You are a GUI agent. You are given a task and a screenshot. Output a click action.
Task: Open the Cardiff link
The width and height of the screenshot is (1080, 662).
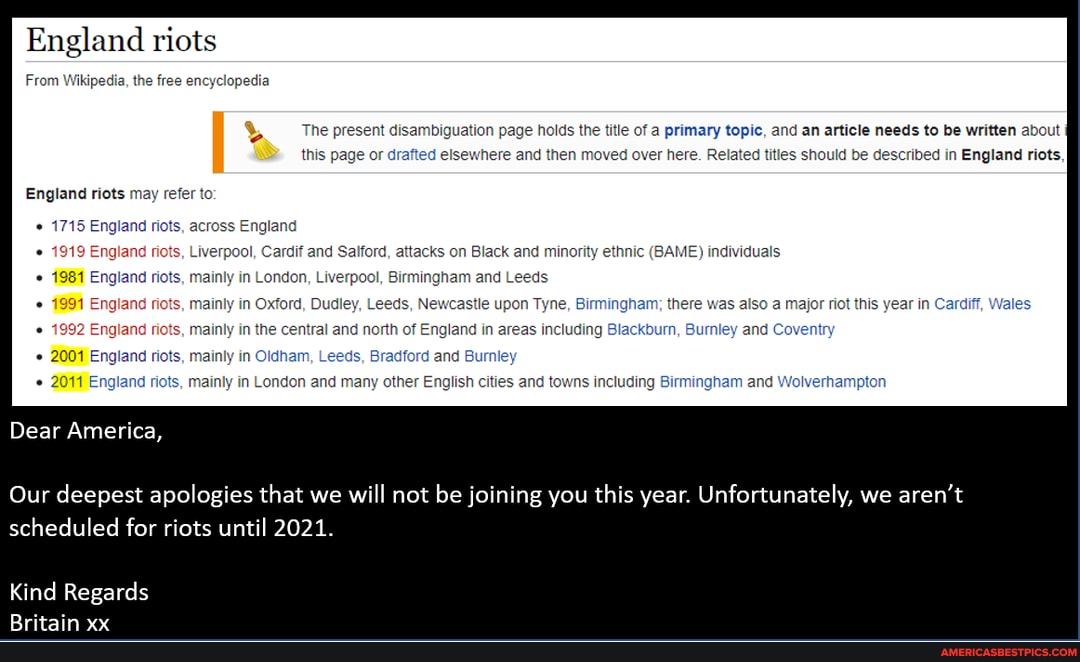pyautogui.click(x=957, y=304)
